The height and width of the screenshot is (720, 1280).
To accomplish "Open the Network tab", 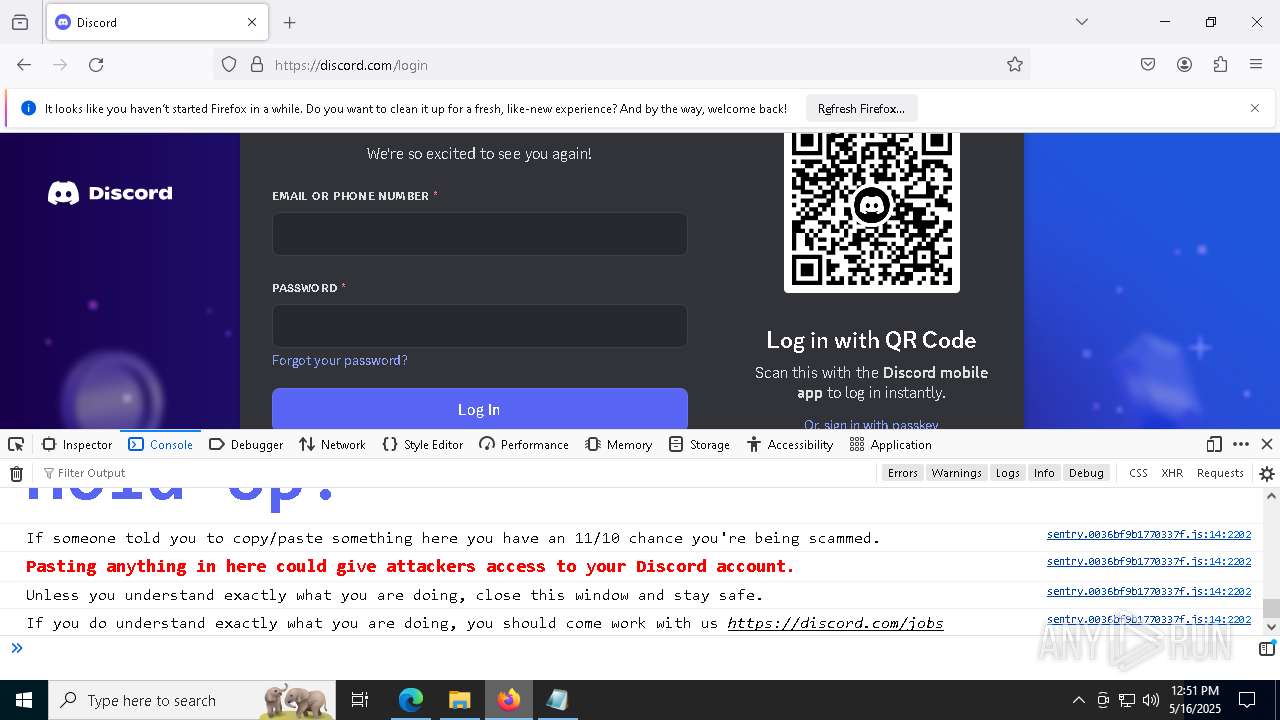I will pos(332,444).
